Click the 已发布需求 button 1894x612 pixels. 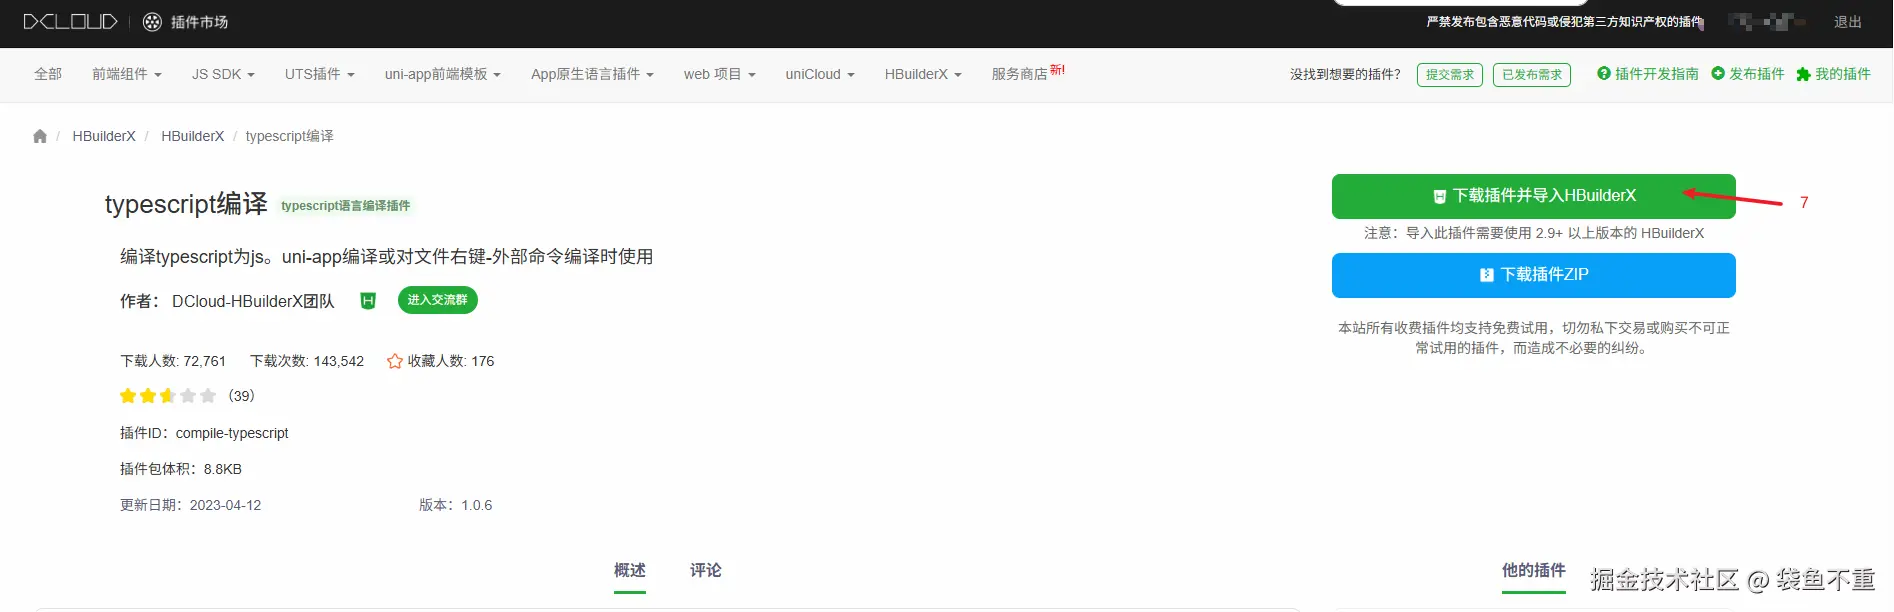click(1531, 75)
